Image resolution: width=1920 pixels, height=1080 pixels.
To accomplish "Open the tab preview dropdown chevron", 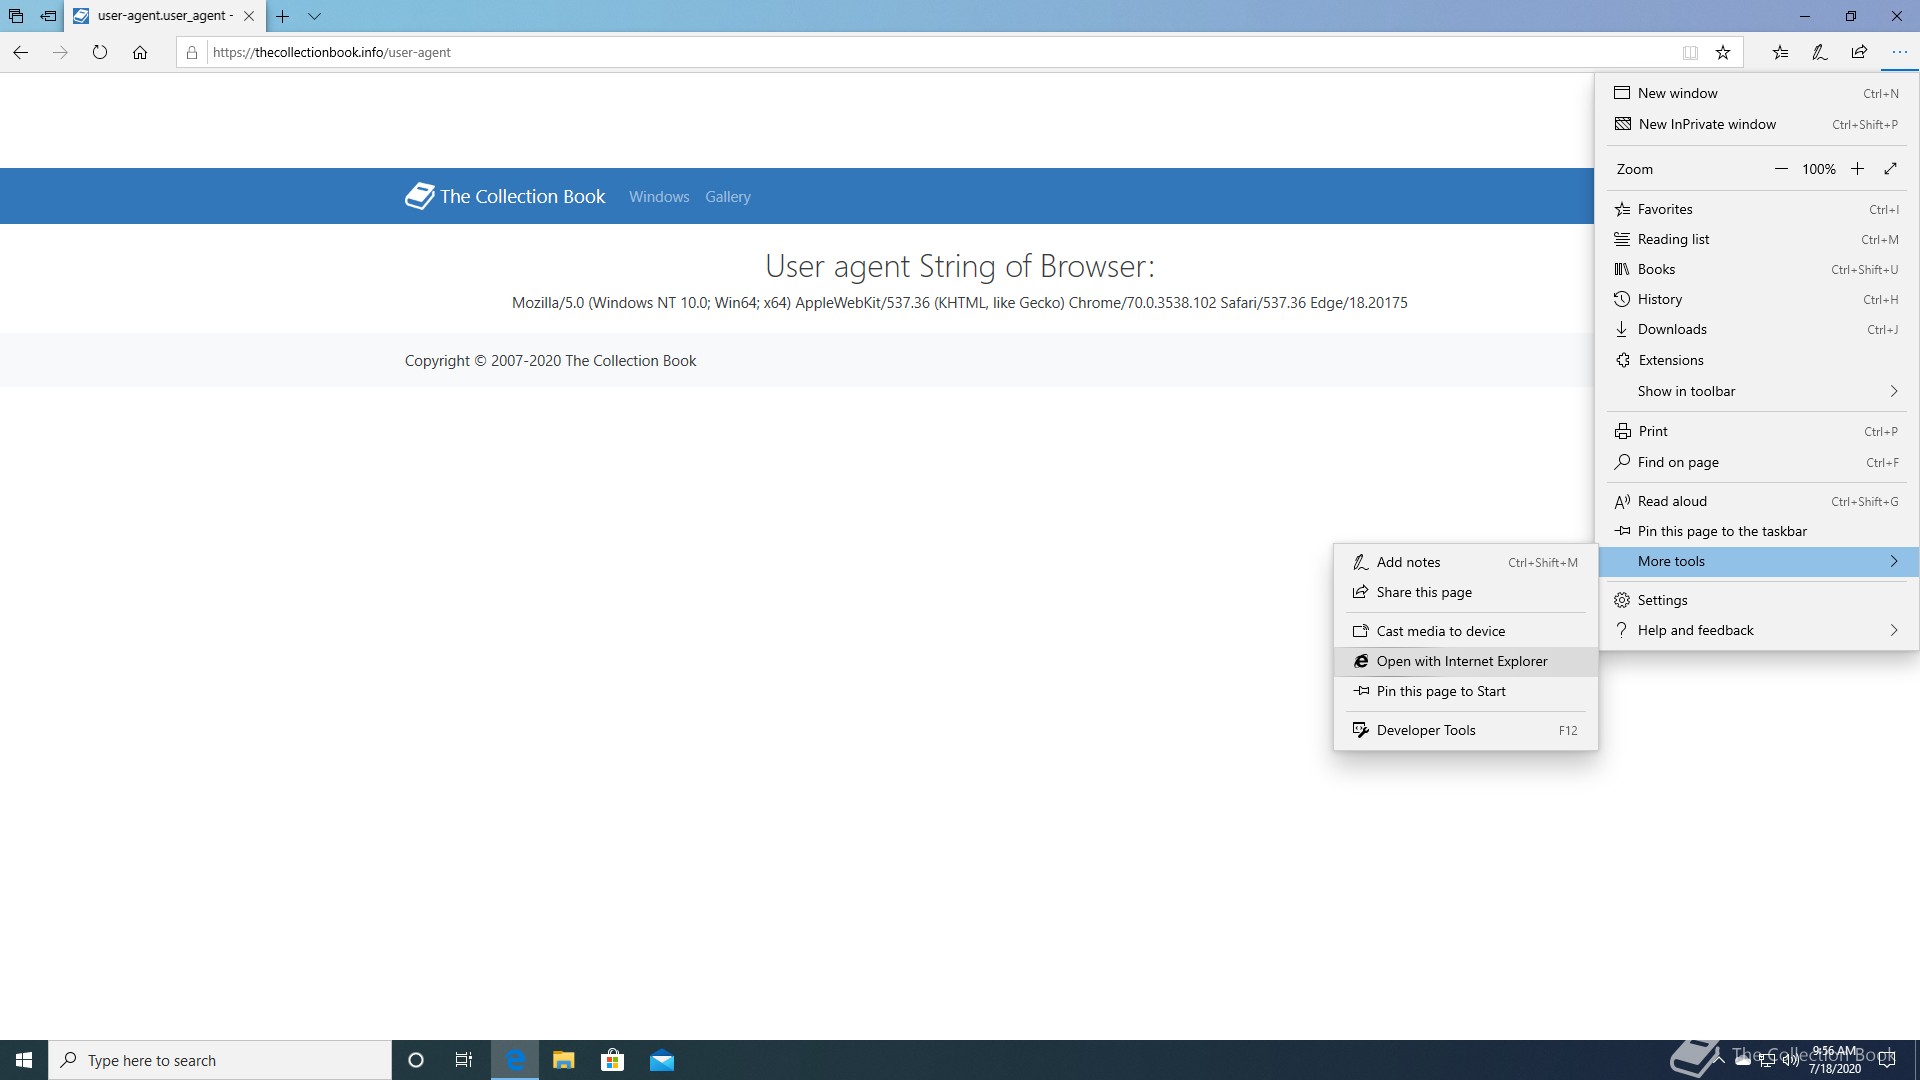I will point(314,16).
